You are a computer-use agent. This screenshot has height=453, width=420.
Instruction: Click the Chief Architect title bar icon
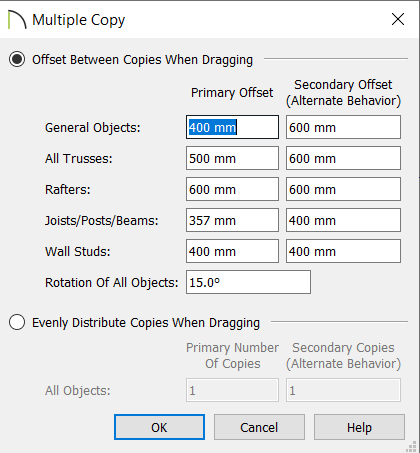(17, 19)
